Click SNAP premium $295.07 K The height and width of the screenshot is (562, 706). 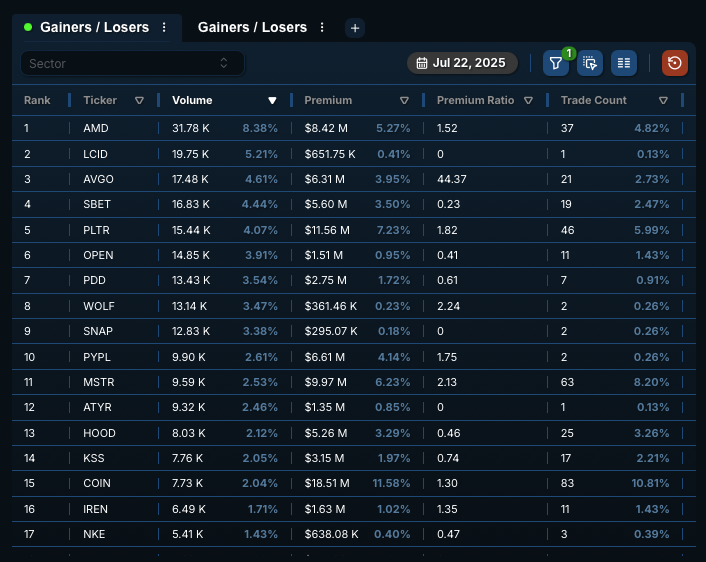[331, 331]
